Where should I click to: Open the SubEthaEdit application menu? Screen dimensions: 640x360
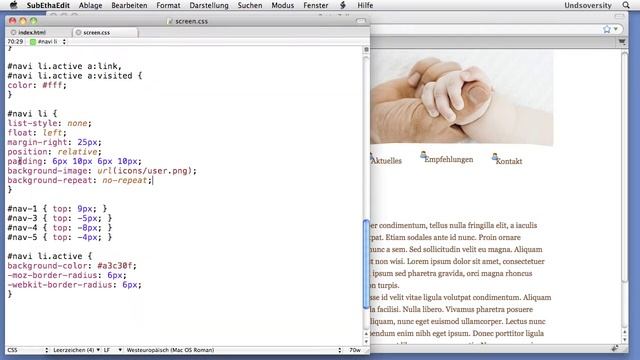coord(48,5)
